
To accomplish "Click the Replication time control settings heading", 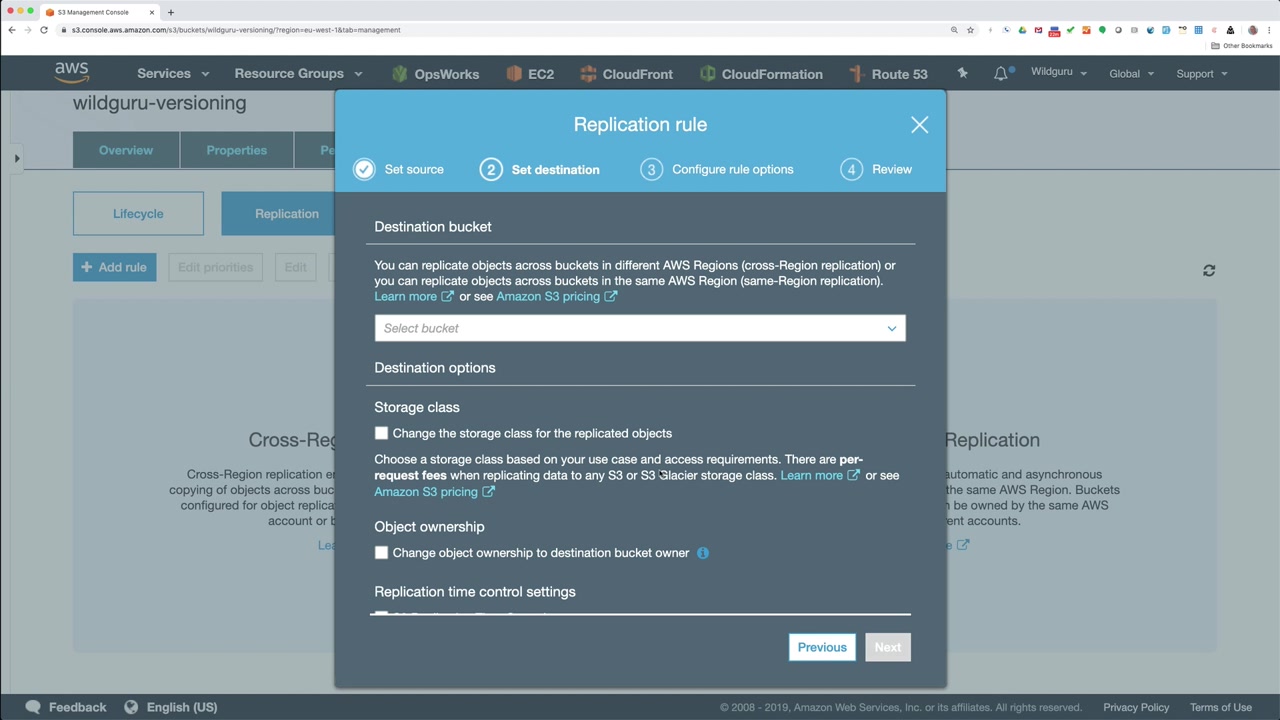I will click(x=475, y=592).
